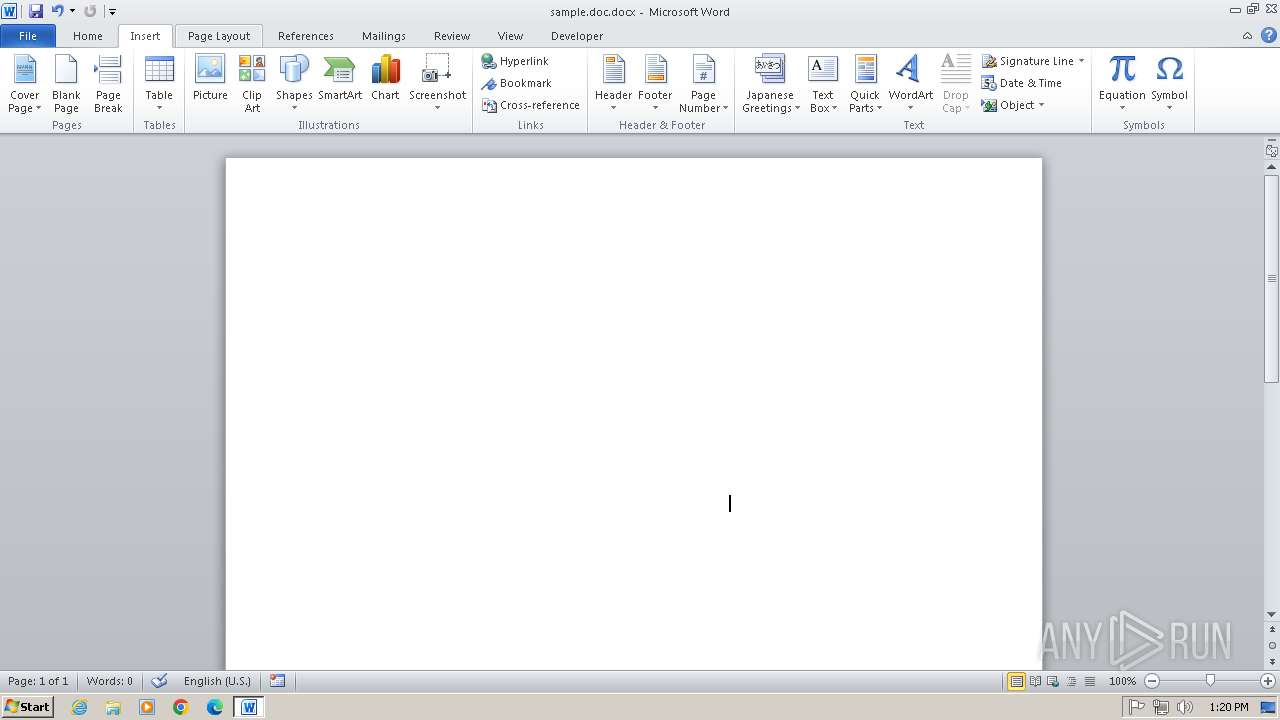Click the Words: 0 status indicator
The image size is (1280, 720).
[109, 681]
